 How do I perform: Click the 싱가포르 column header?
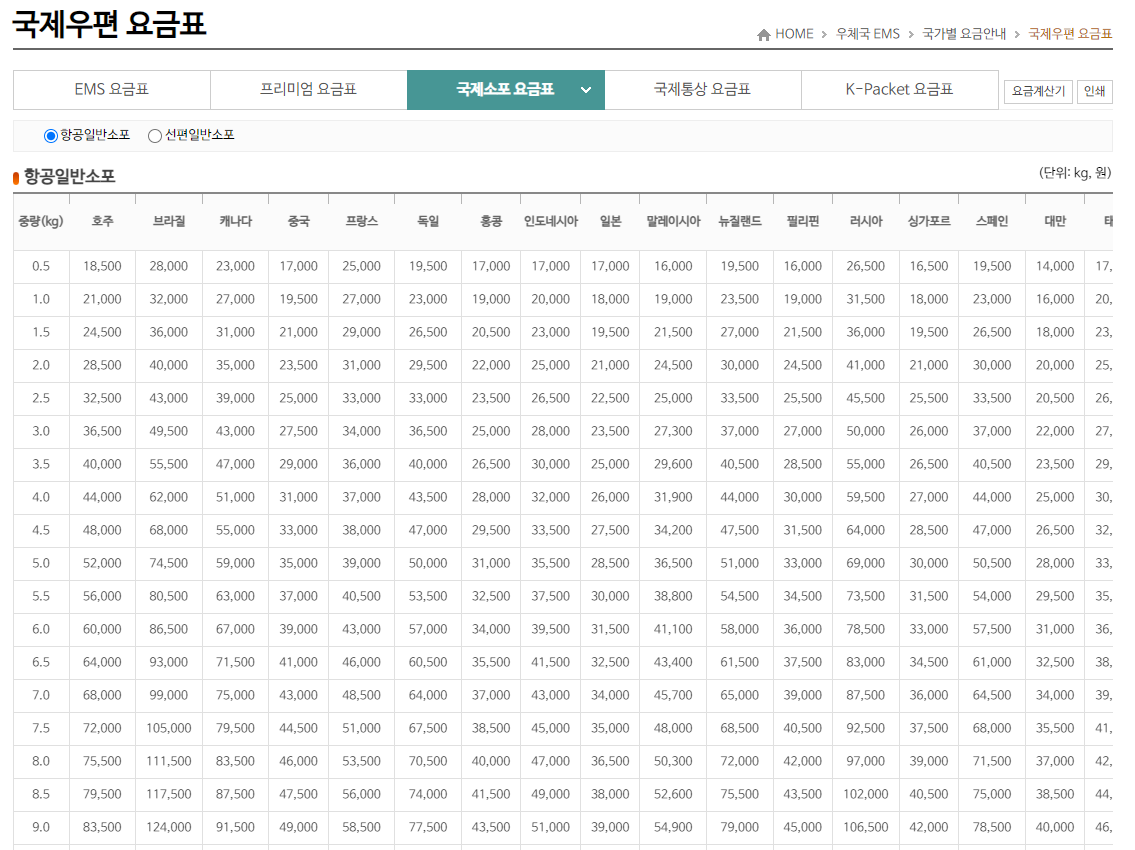(929, 222)
